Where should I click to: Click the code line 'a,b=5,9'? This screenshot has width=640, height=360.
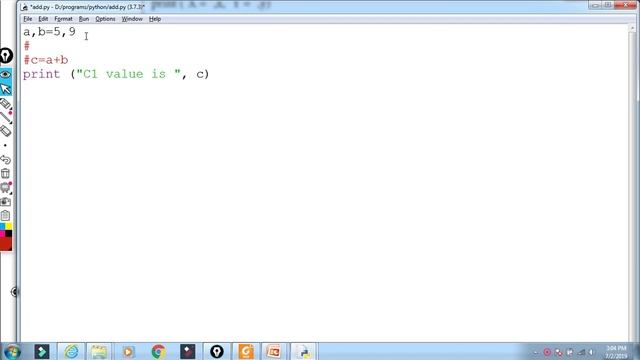pyautogui.click(x=49, y=32)
